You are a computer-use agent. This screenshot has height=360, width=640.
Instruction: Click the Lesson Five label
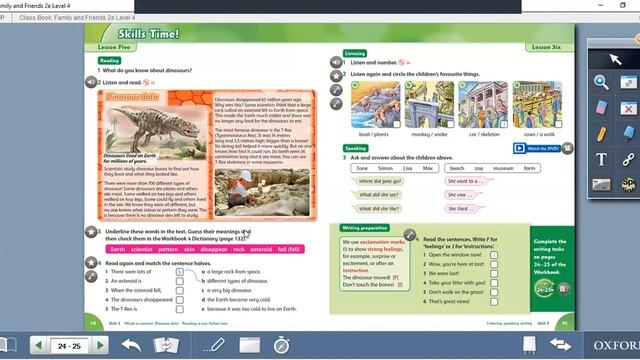pyautogui.click(x=113, y=47)
